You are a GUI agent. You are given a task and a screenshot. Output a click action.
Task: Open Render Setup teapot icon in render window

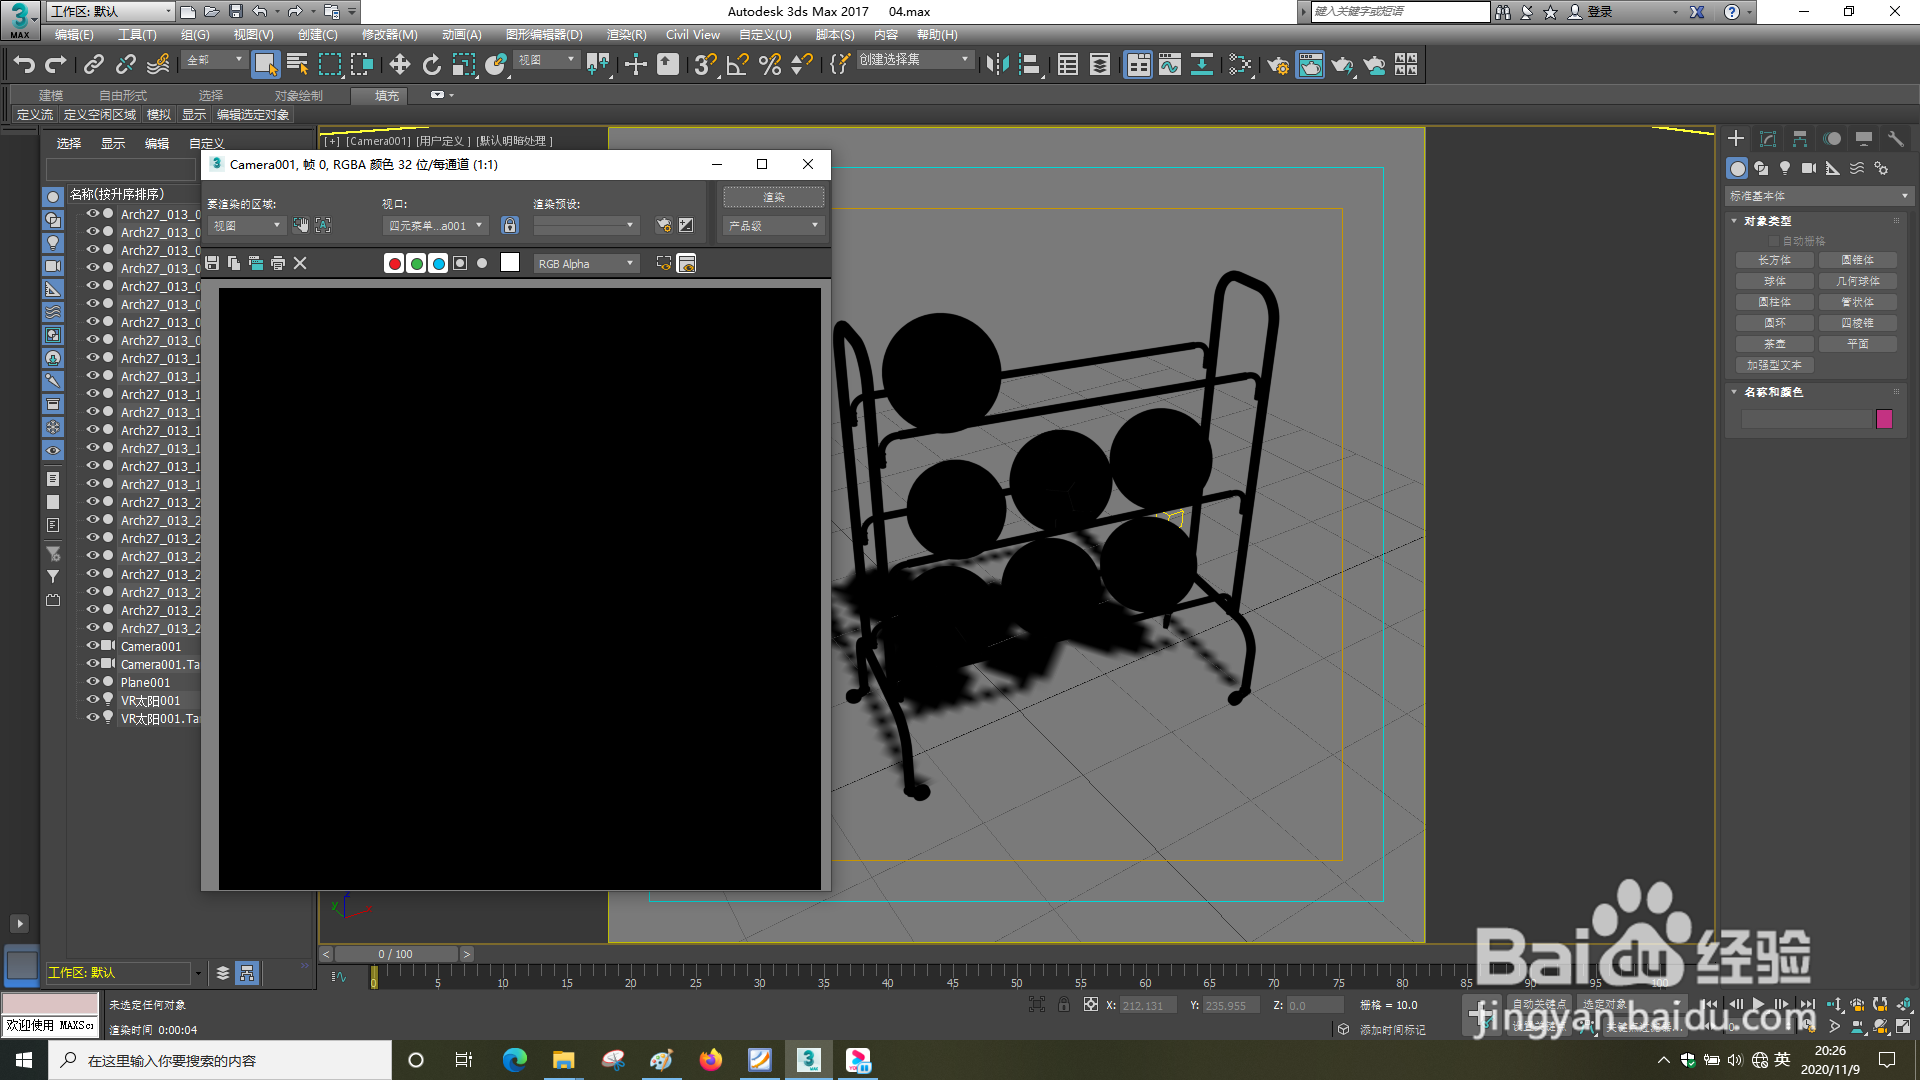pyautogui.click(x=663, y=226)
